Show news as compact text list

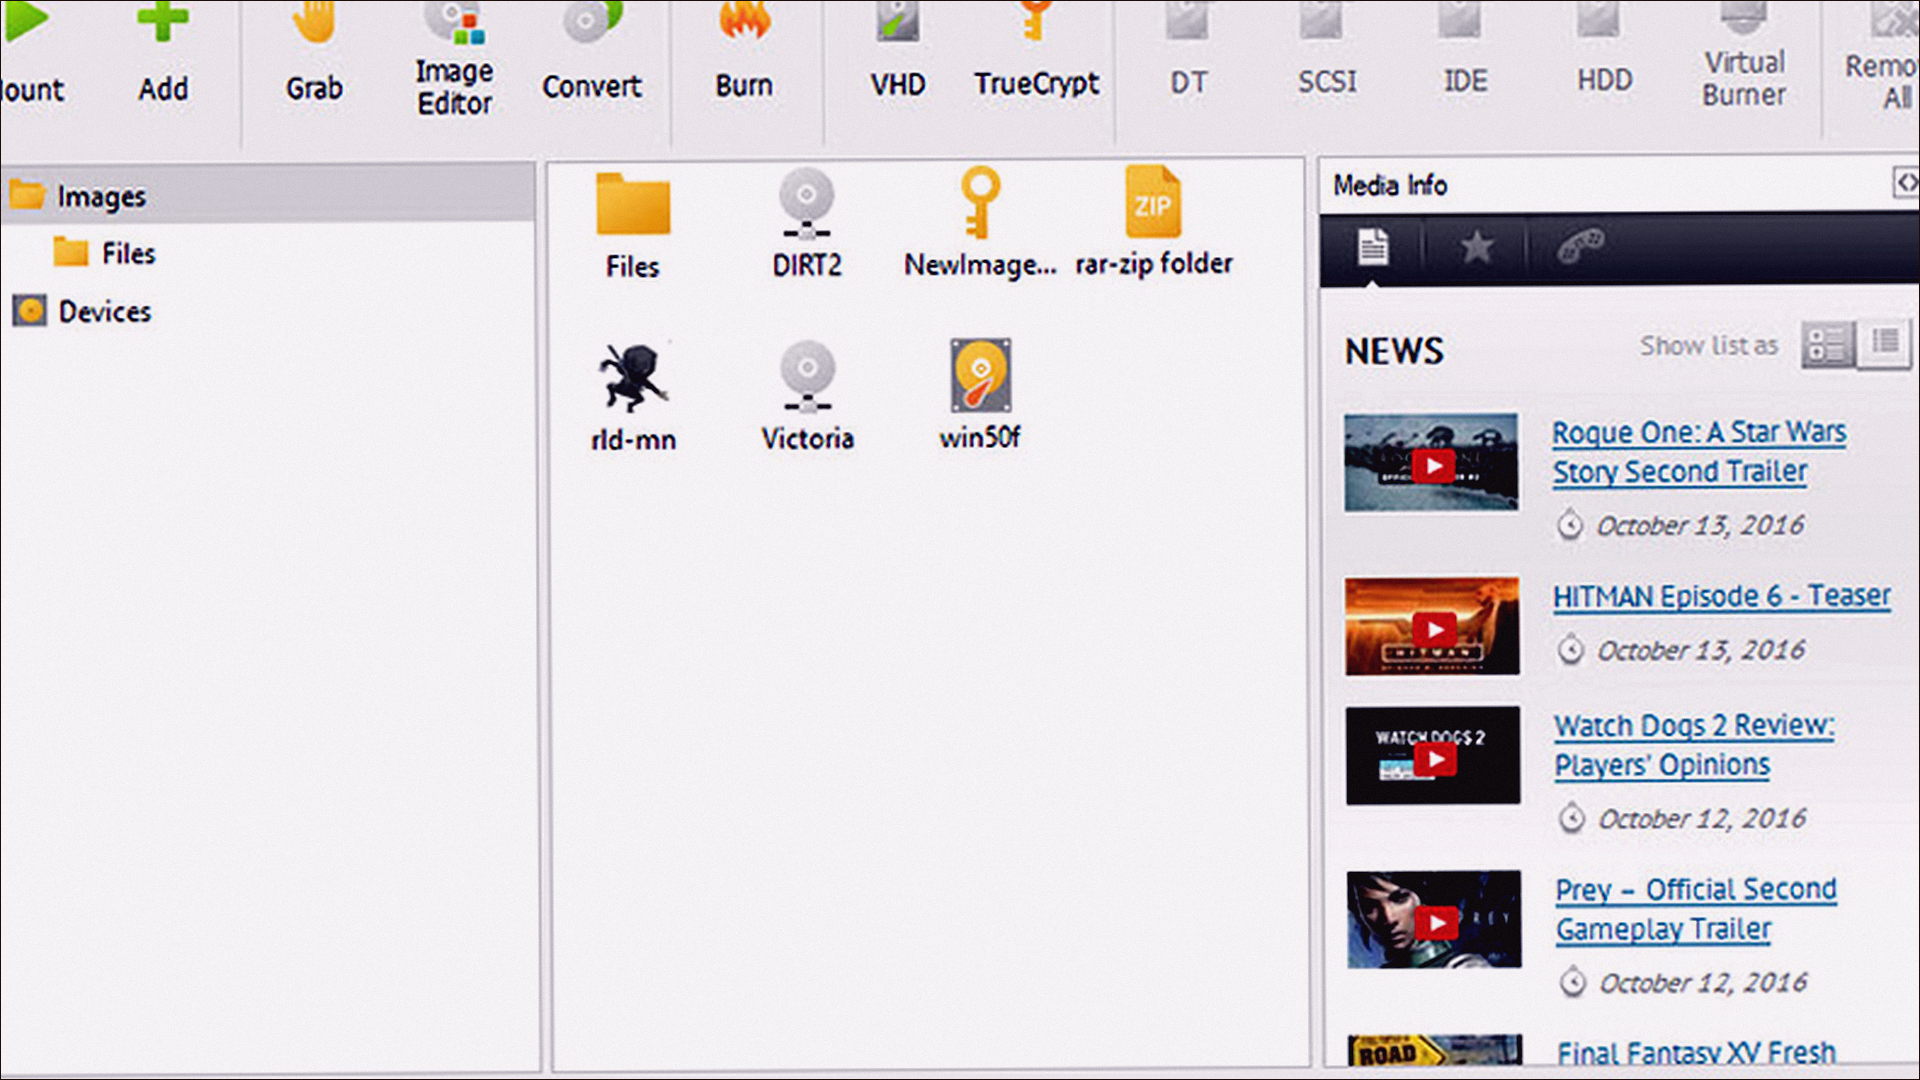point(1885,344)
